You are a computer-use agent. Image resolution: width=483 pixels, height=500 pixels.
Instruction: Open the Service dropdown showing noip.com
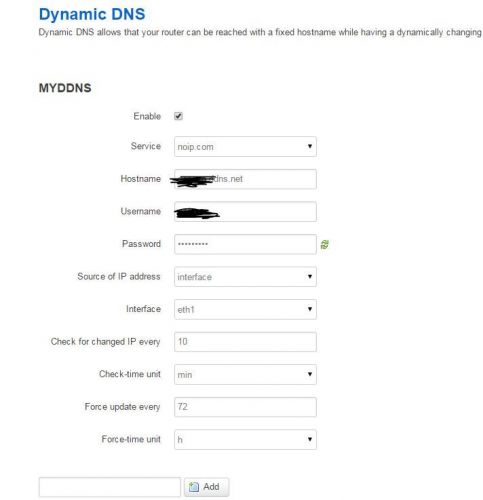245,146
